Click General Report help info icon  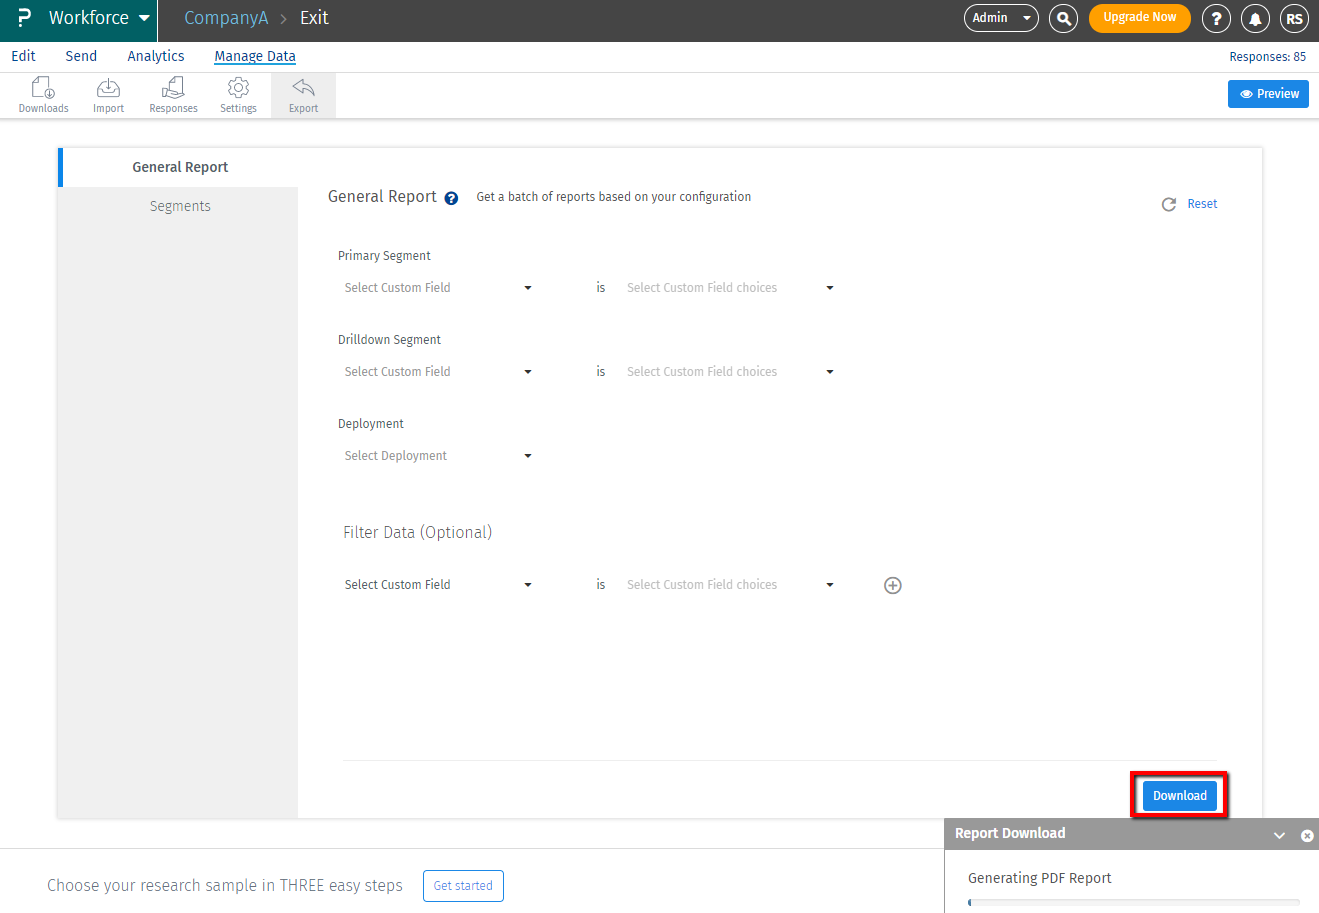click(x=451, y=198)
